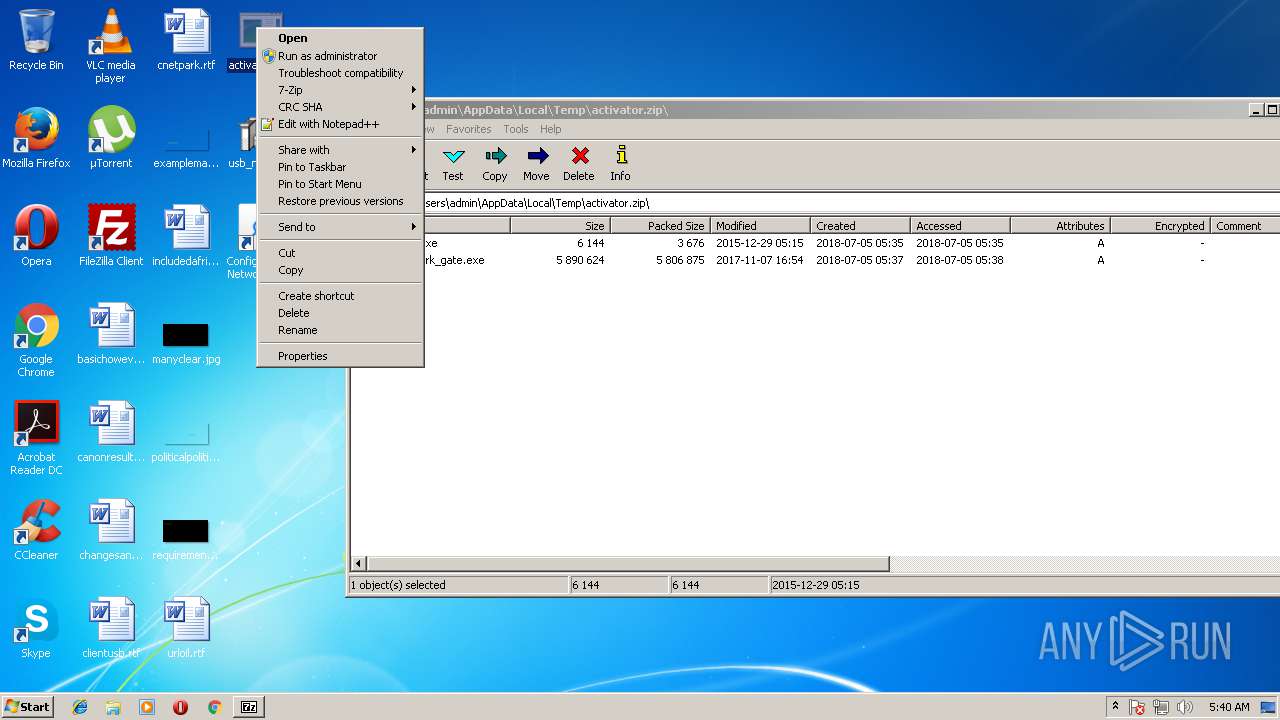1280x720 pixels.
Task: Select changesan rtf desktop file
Action: click(111, 530)
